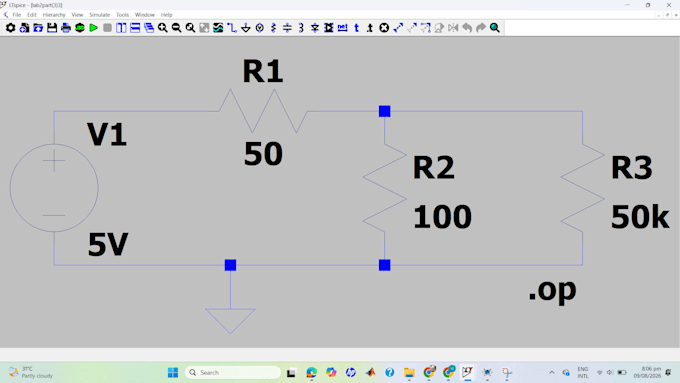Select the Place Voltage Source tool
This screenshot has width=680, height=383.
click(x=260, y=28)
